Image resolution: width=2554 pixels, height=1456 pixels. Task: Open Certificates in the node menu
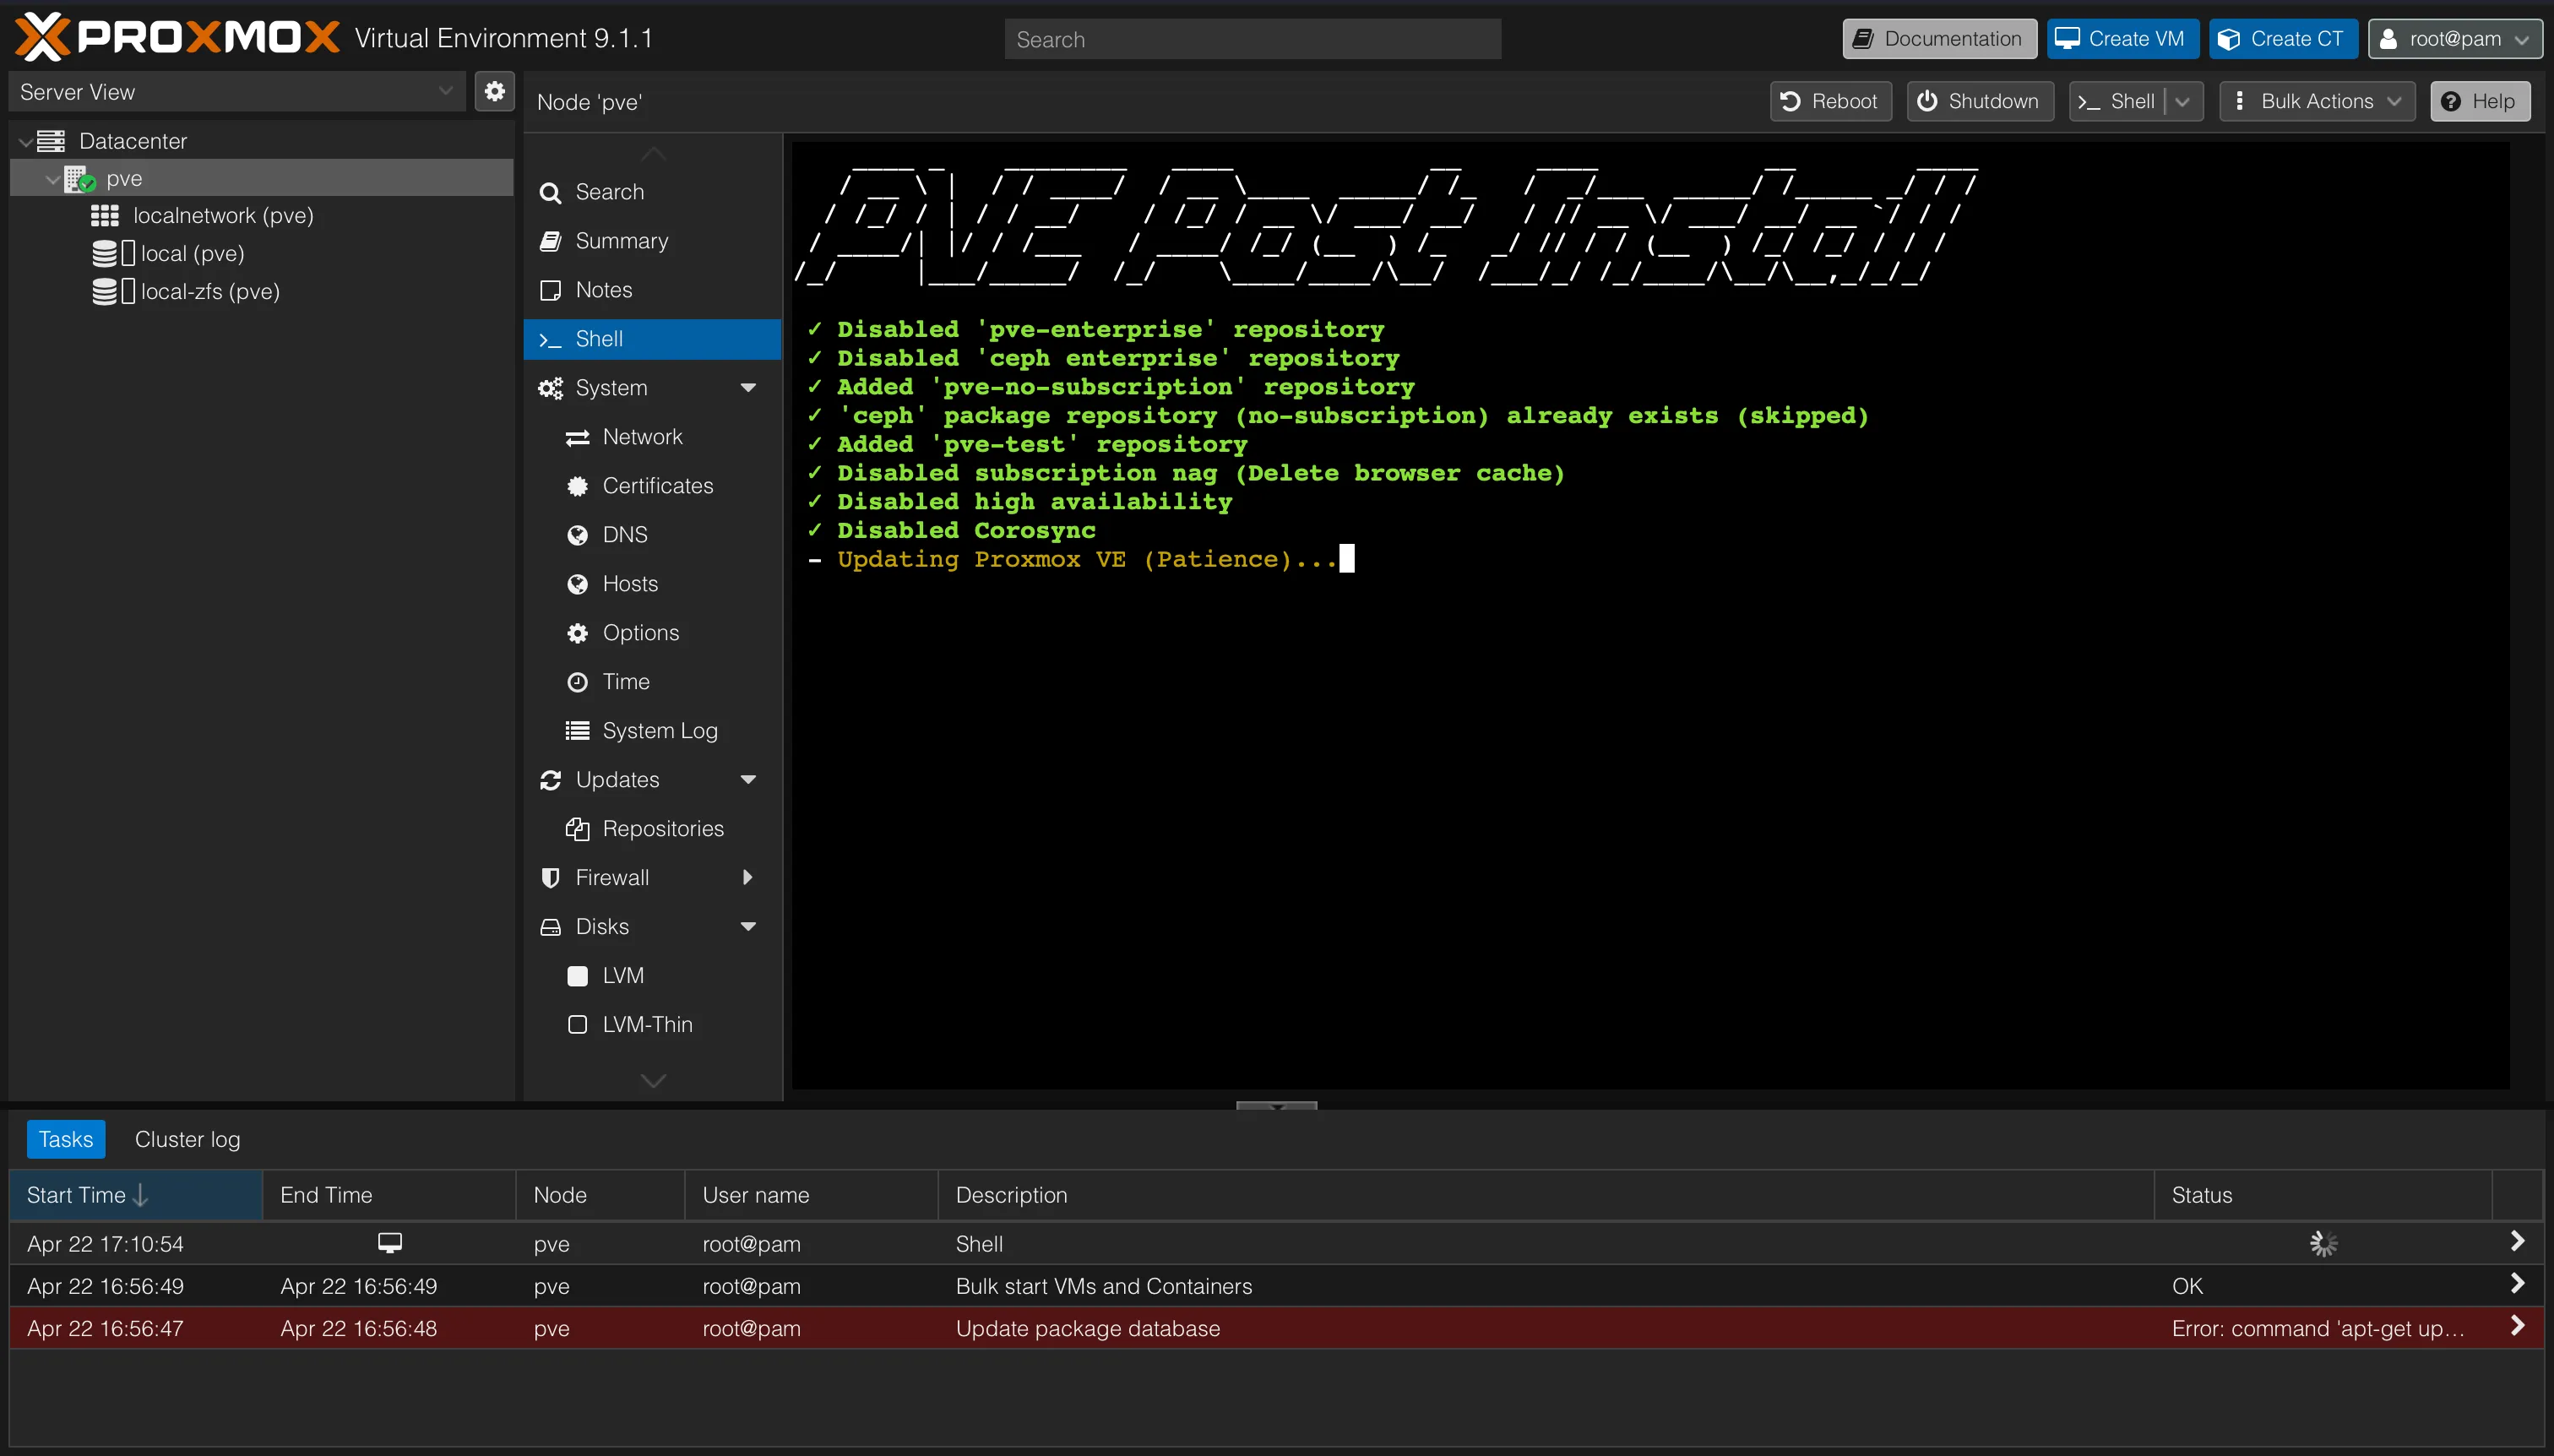pos(652,486)
